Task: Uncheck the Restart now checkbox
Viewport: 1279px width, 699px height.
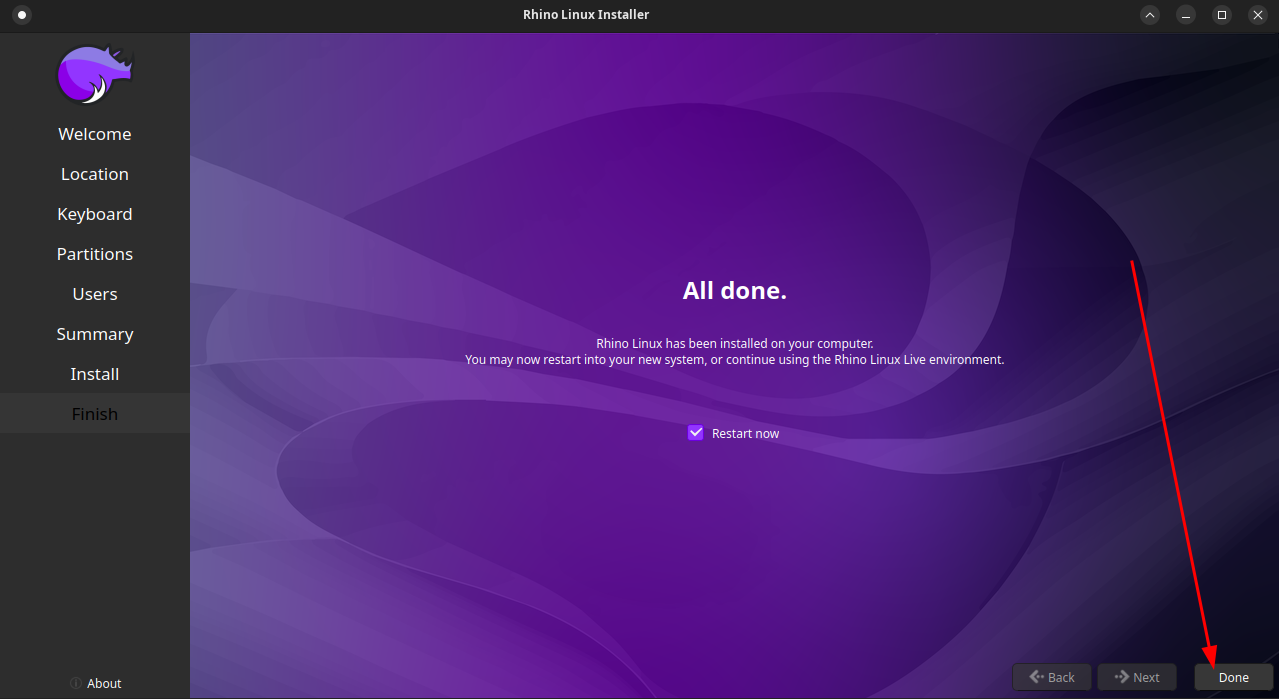Action: 696,433
